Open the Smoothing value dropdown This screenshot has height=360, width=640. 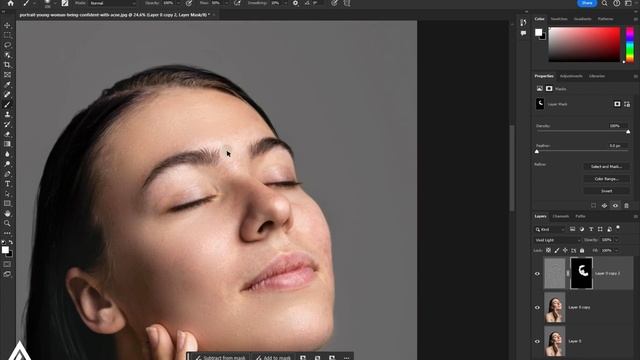pyautogui.click(x=285, y=3)
